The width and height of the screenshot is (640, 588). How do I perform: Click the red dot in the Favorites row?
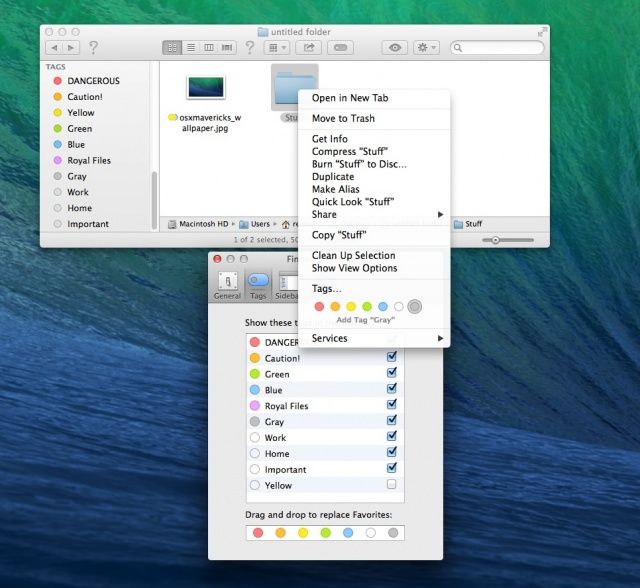click(258, 533)
